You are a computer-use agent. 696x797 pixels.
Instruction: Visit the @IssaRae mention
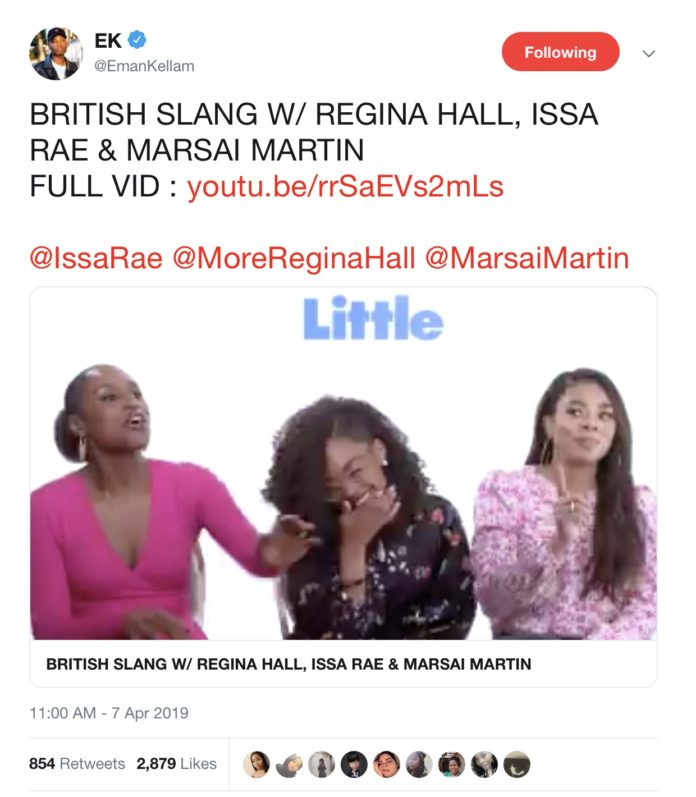click(x=96, y=258)
